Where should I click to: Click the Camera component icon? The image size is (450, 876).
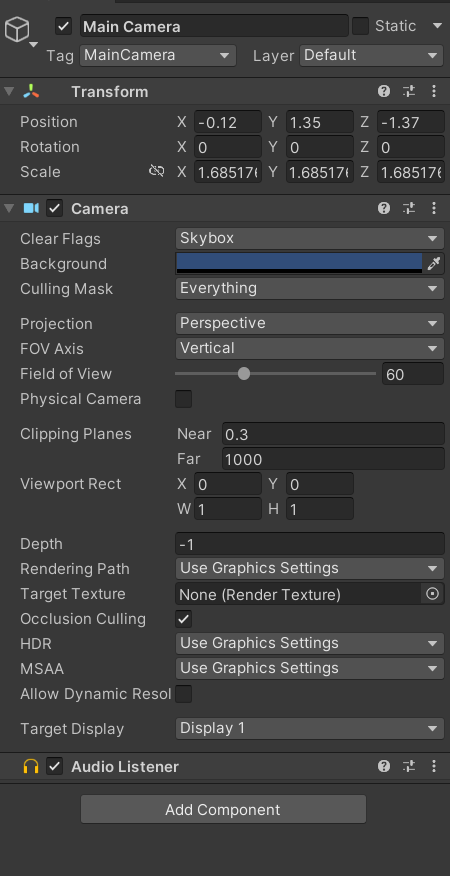[31, 208]
